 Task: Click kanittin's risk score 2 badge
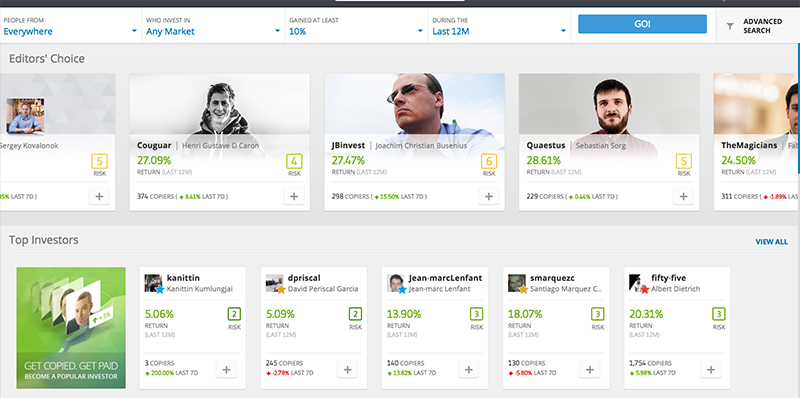click(234, 314)
